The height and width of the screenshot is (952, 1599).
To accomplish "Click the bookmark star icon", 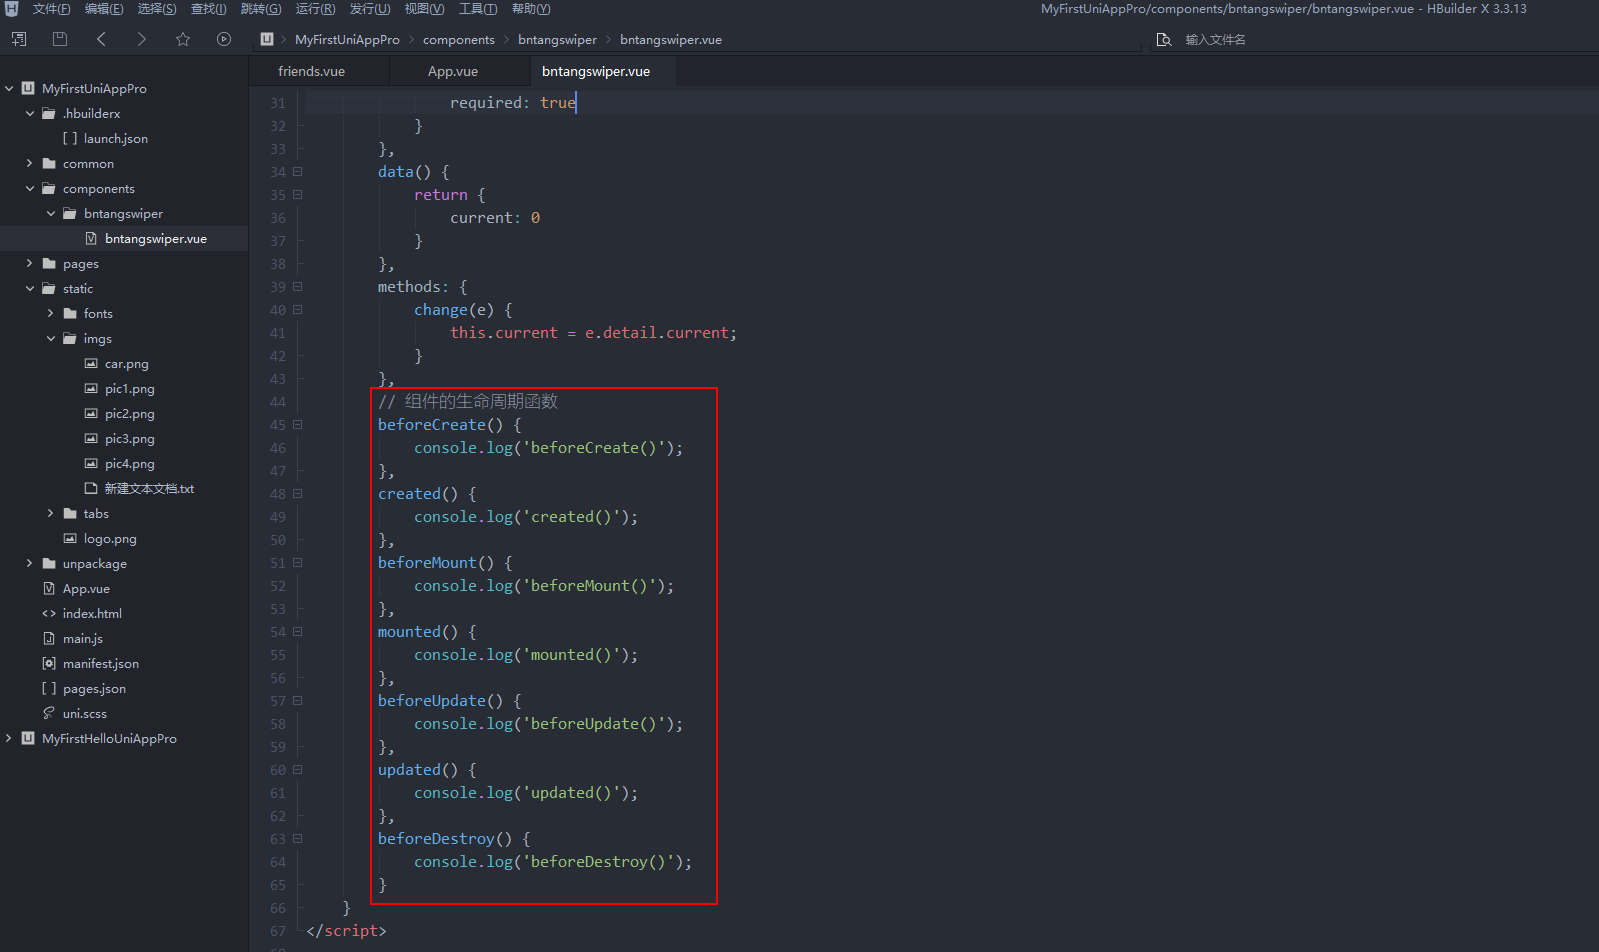I will click(183, 39).
